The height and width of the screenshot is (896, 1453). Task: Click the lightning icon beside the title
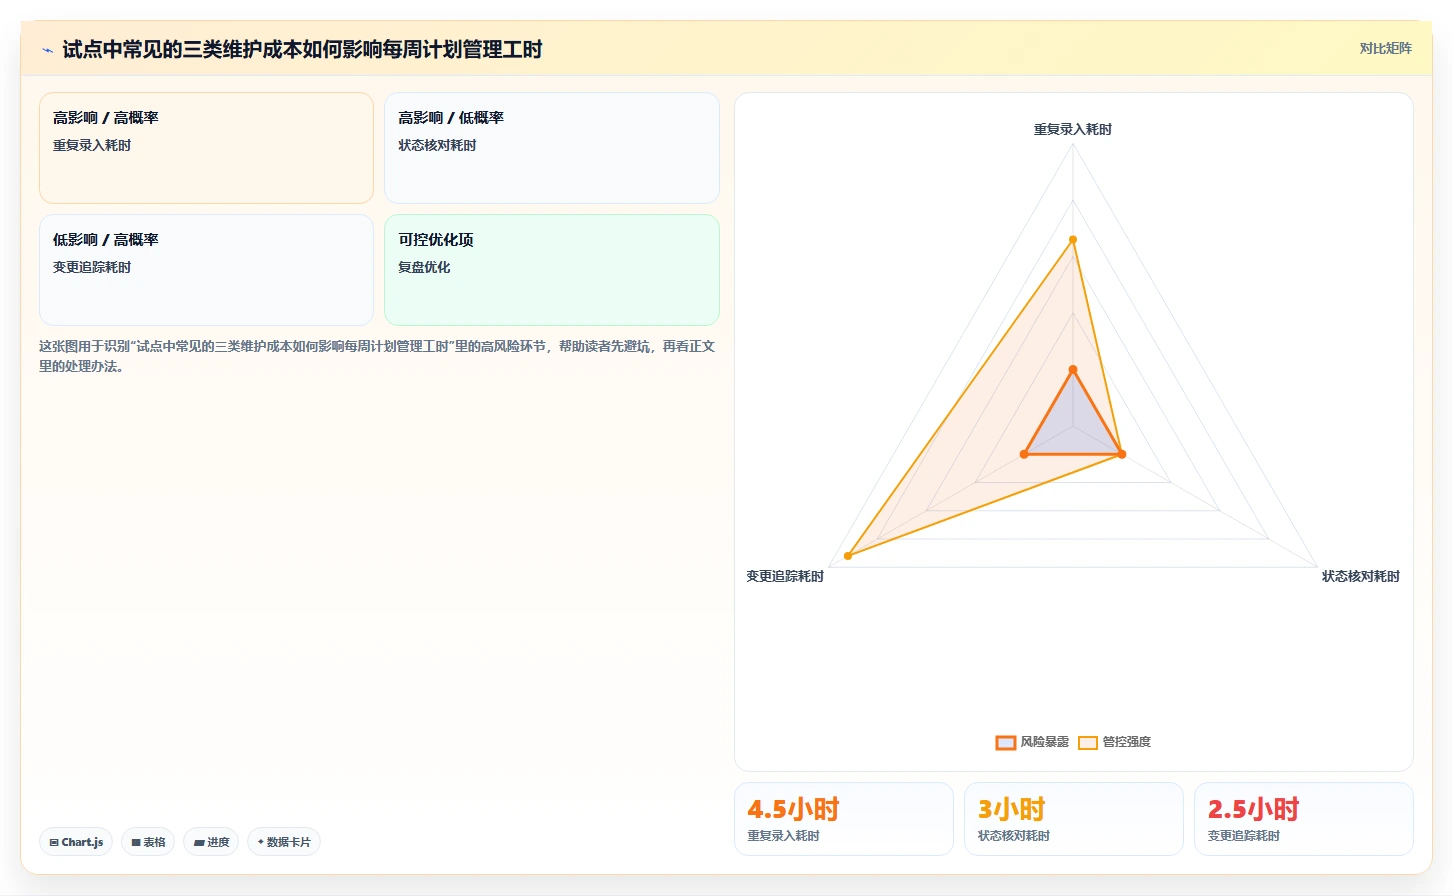point(47,50)
